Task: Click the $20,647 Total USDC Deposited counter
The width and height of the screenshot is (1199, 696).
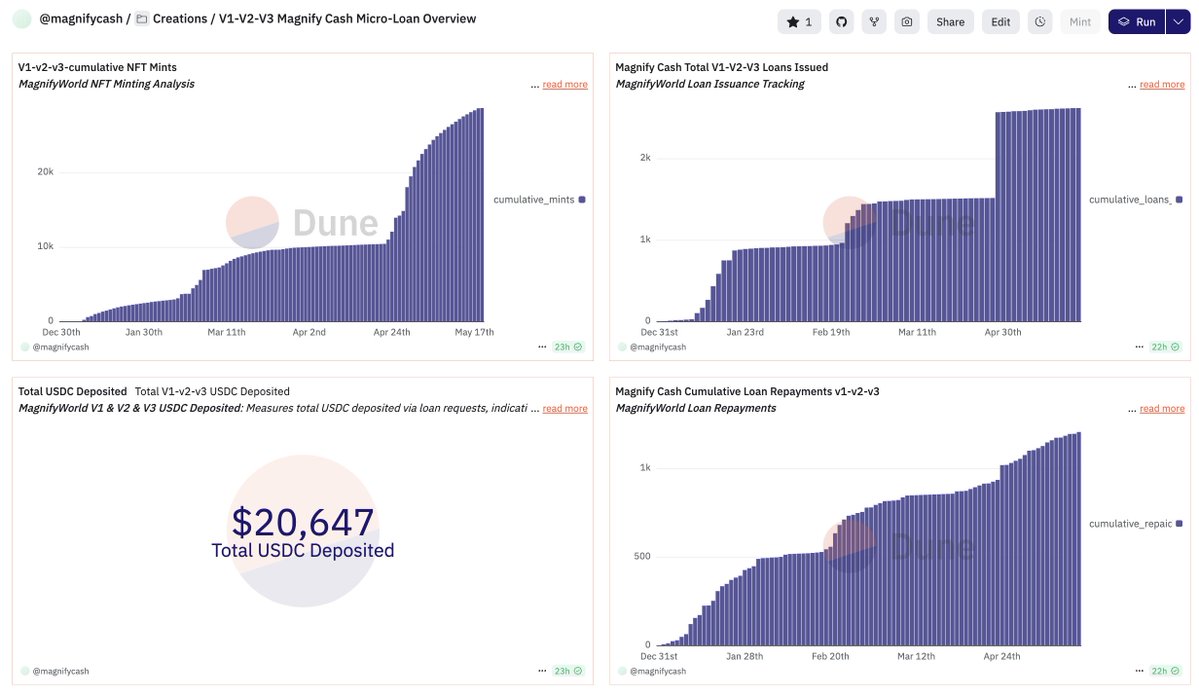Action: click(303, 532)
